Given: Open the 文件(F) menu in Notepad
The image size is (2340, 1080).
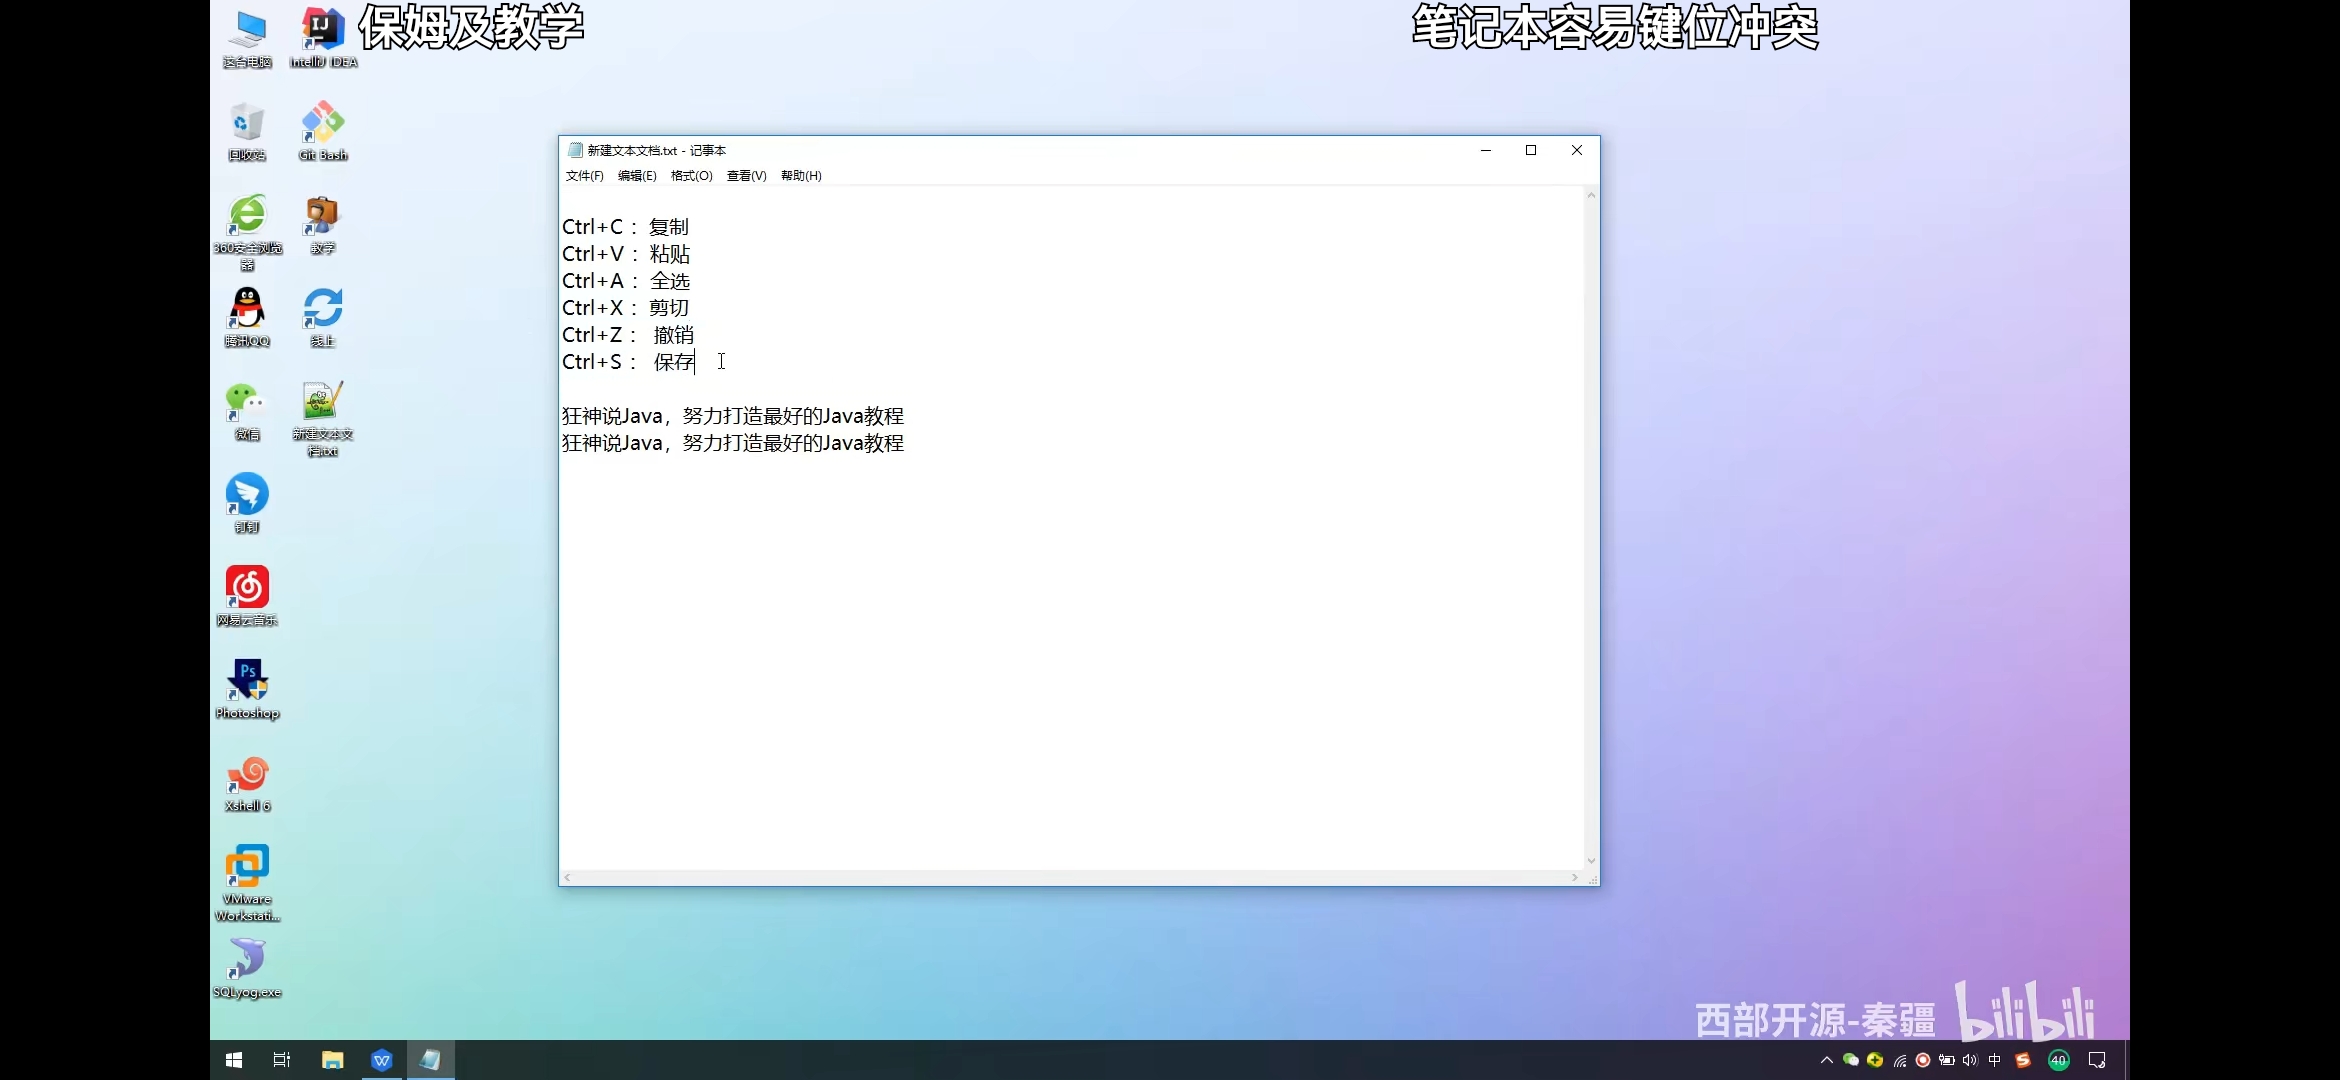Looking at the screenshot, I should click(584, 176).
